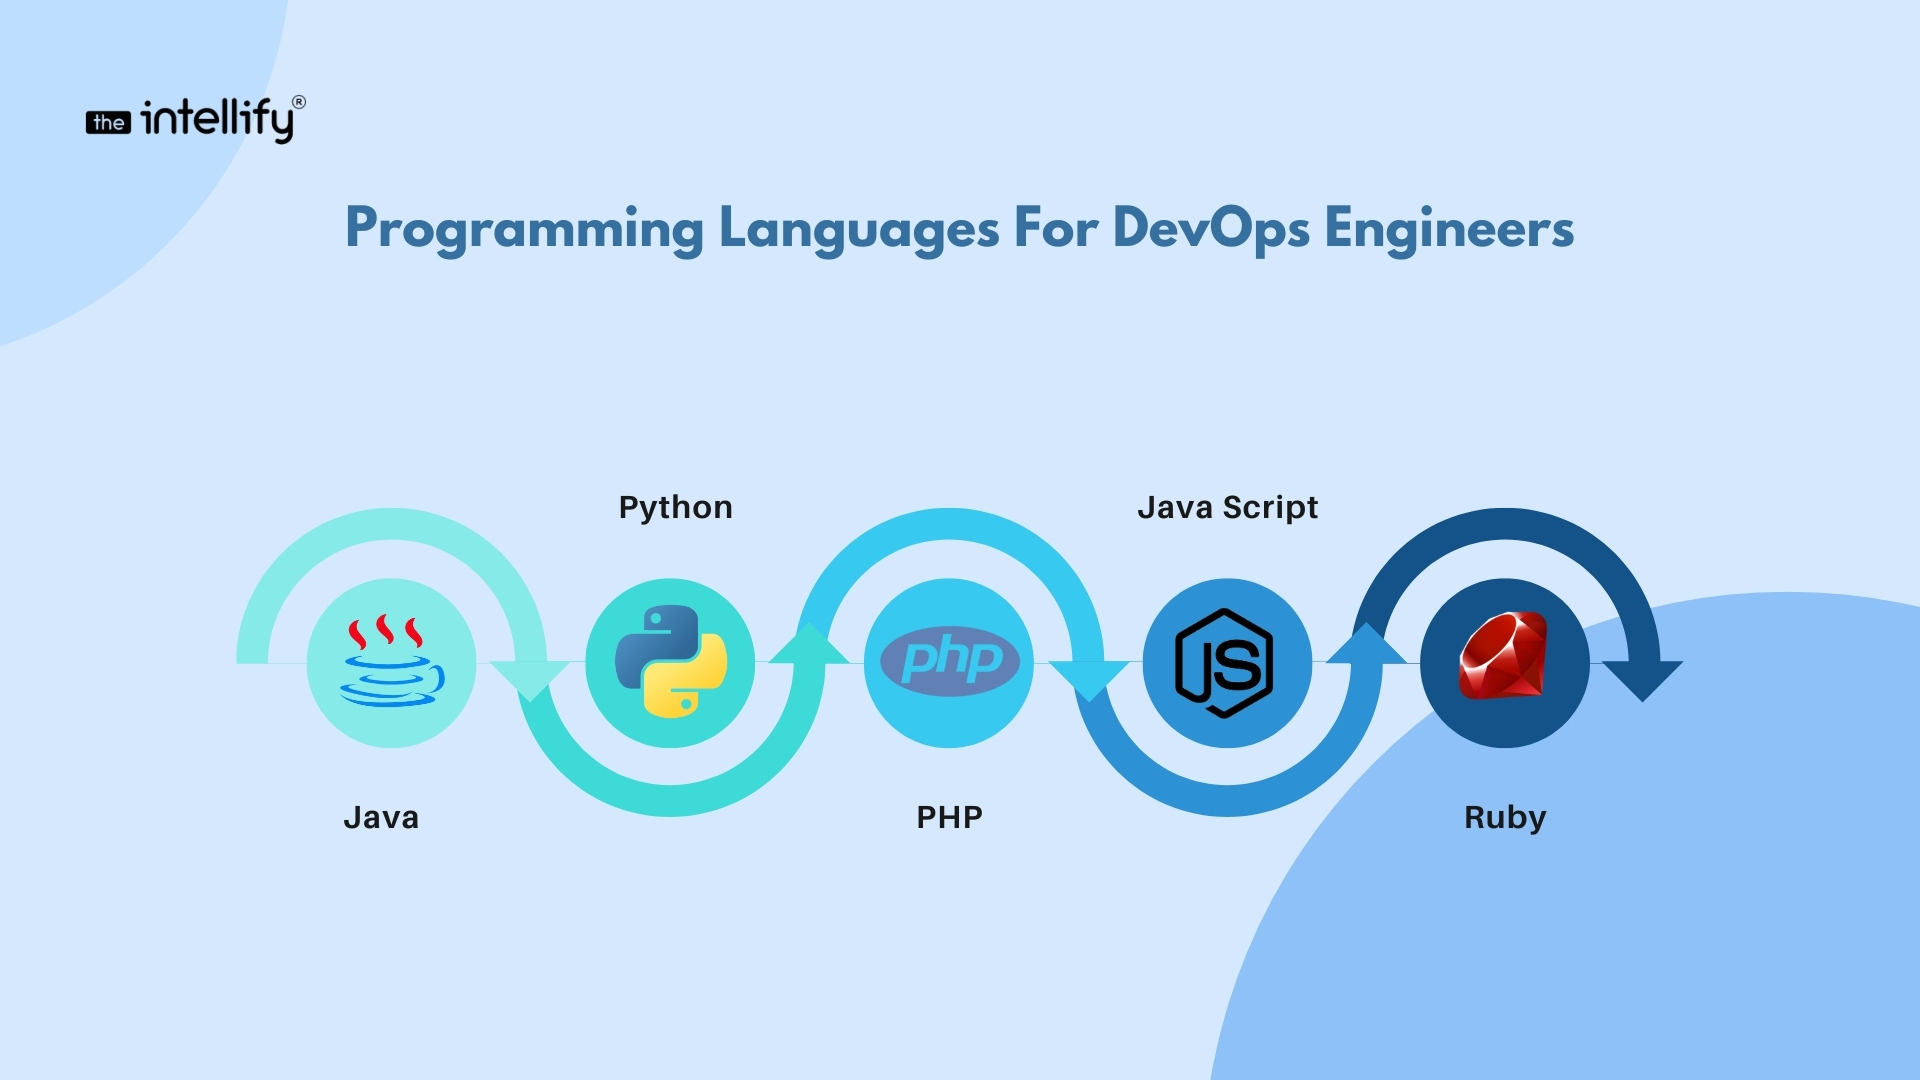The image size is (1920, 1080).
Task: Click the dark blue arc above Ruby
Action: point(1506,524)
